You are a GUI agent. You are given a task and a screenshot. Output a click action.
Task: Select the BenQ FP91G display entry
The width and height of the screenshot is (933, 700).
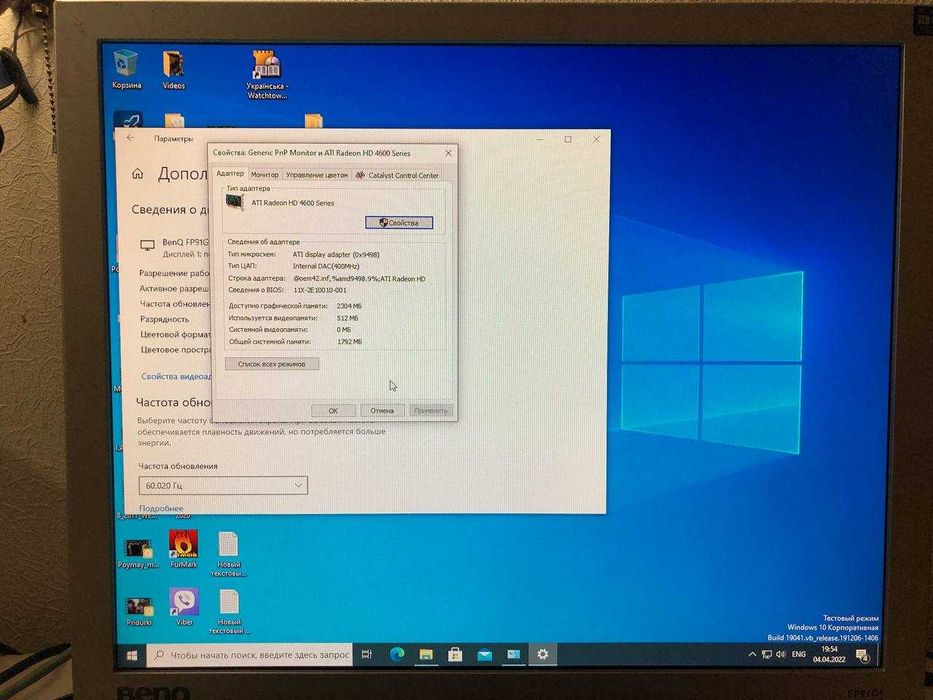tap(174, 248)
